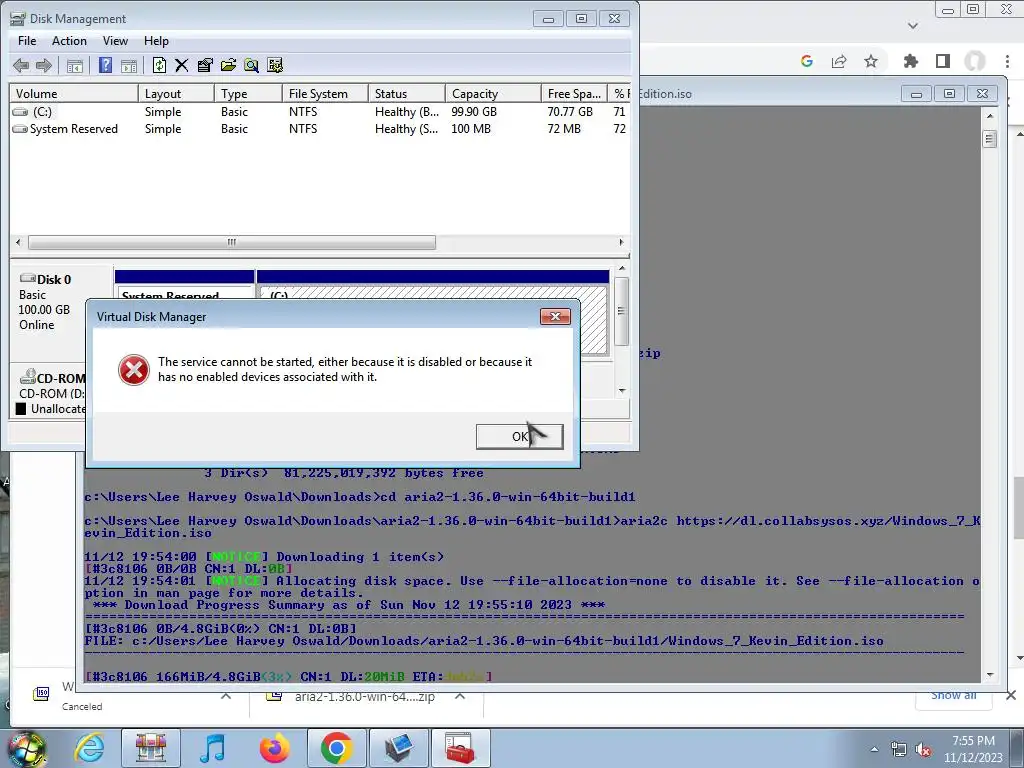Click the command prompt vertical scrollbar thumb

coord(989,139)
